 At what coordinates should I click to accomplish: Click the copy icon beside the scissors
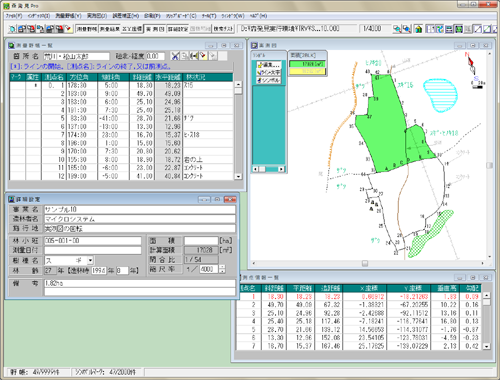point(185,56)
